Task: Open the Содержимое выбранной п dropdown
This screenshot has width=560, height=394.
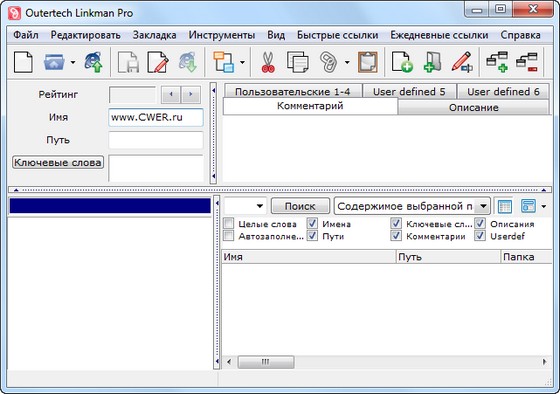Action: pos(483,206)
